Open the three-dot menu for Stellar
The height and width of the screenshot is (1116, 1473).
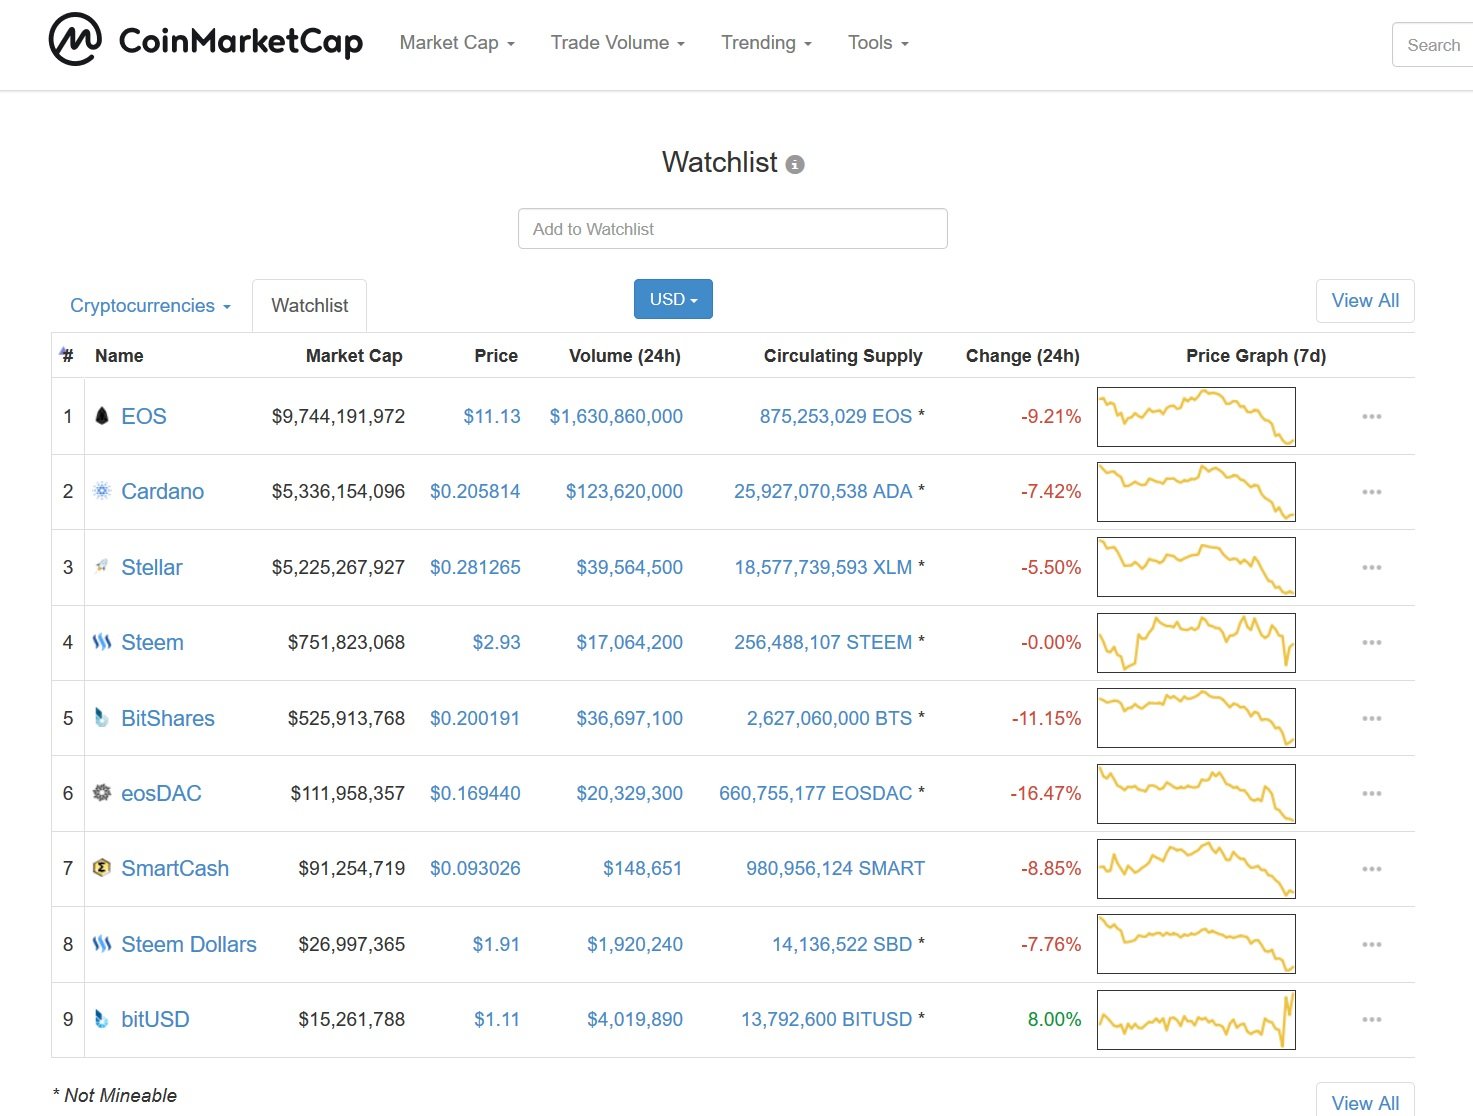click(x=1372, y=567)
